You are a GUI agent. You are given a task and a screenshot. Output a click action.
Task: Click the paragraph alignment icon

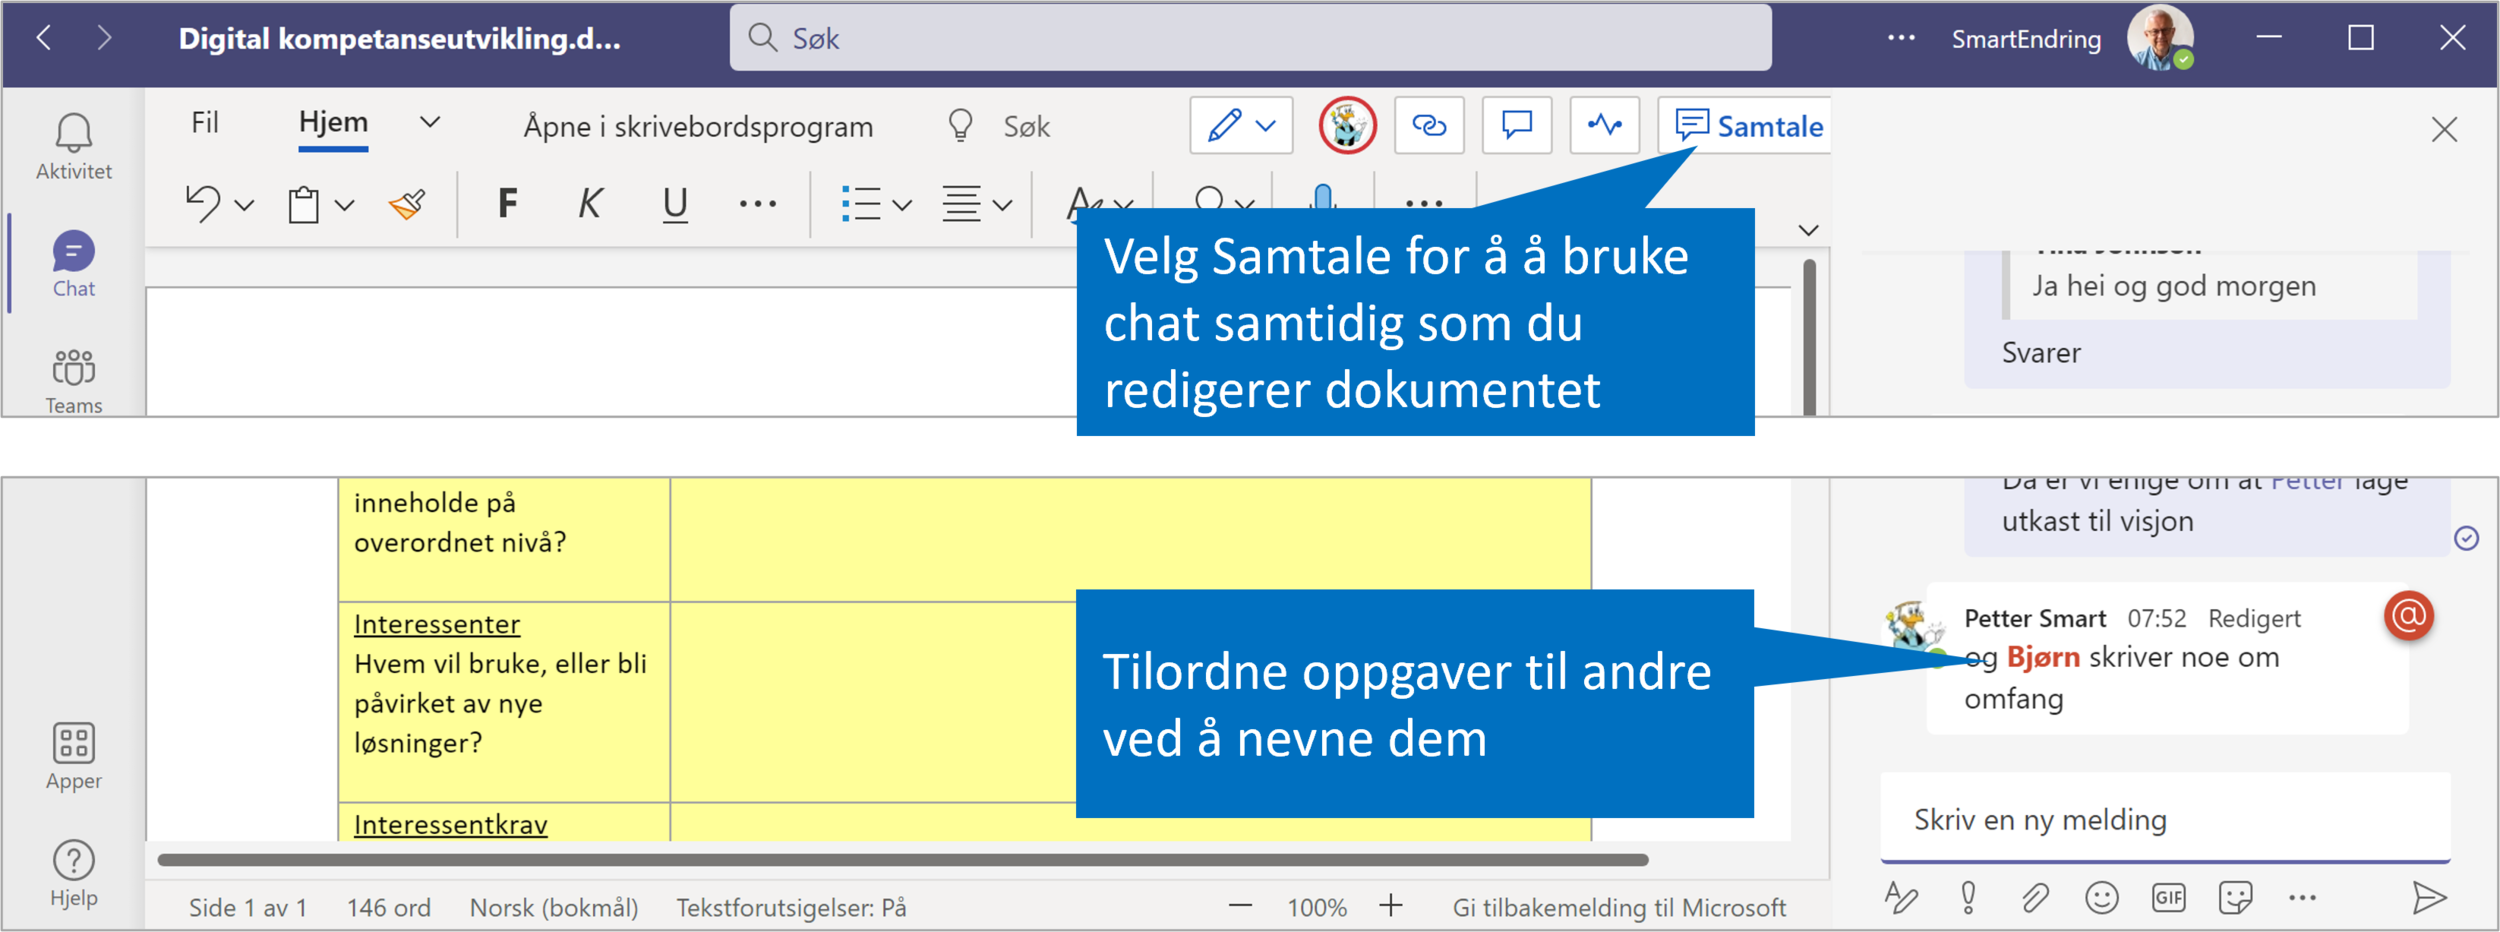point(961,204)
